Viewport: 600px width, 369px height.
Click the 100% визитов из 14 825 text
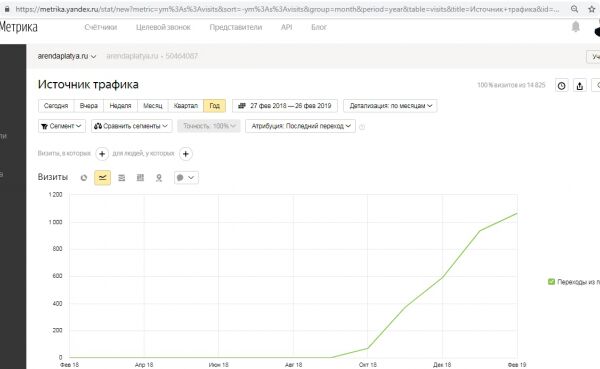[x=511, y=85]
